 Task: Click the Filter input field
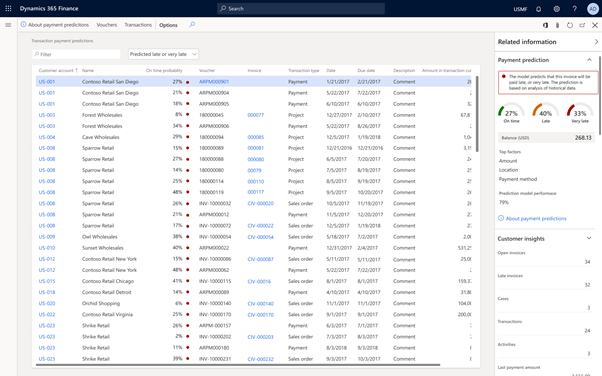[x=76, y=54]
